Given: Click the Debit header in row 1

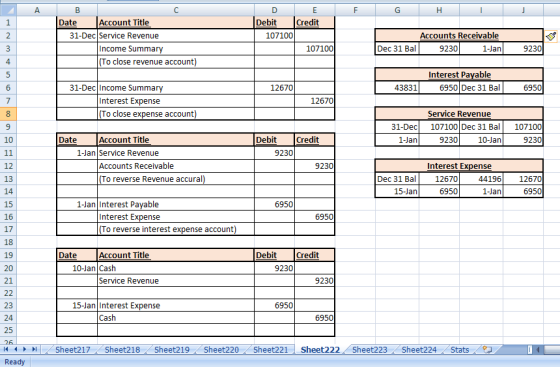Looking at the screenshot, I should tap(274, 22).
